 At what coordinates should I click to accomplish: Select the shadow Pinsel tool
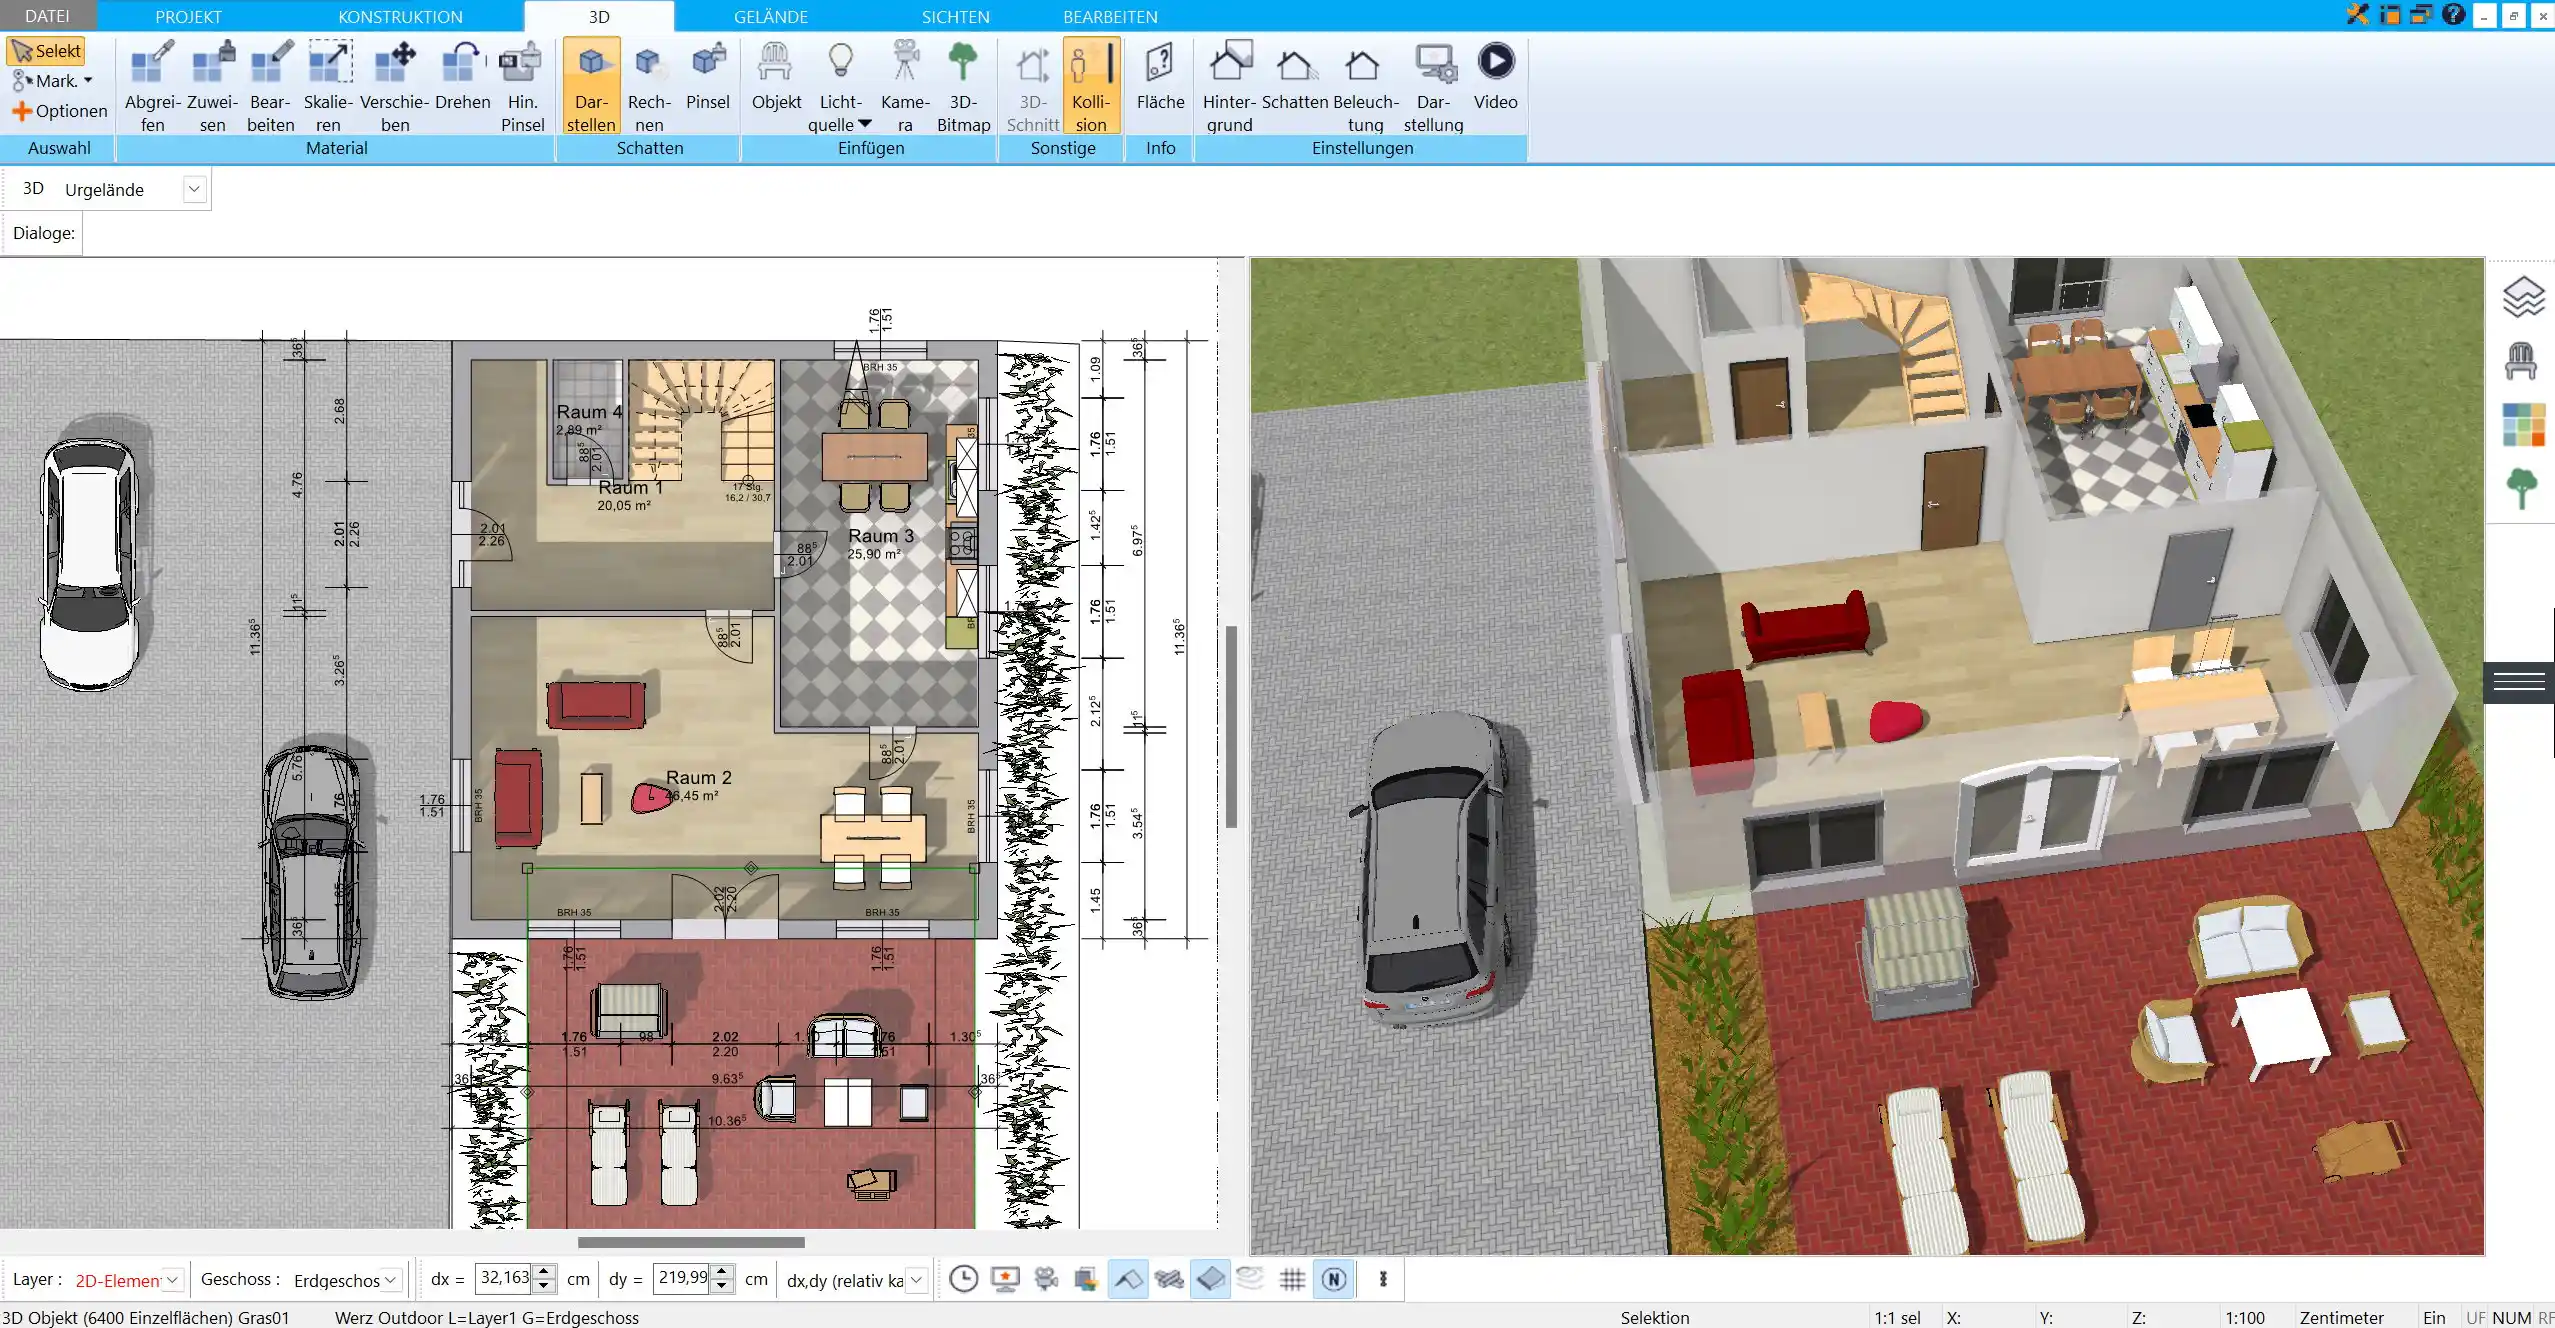coord(708,76)
